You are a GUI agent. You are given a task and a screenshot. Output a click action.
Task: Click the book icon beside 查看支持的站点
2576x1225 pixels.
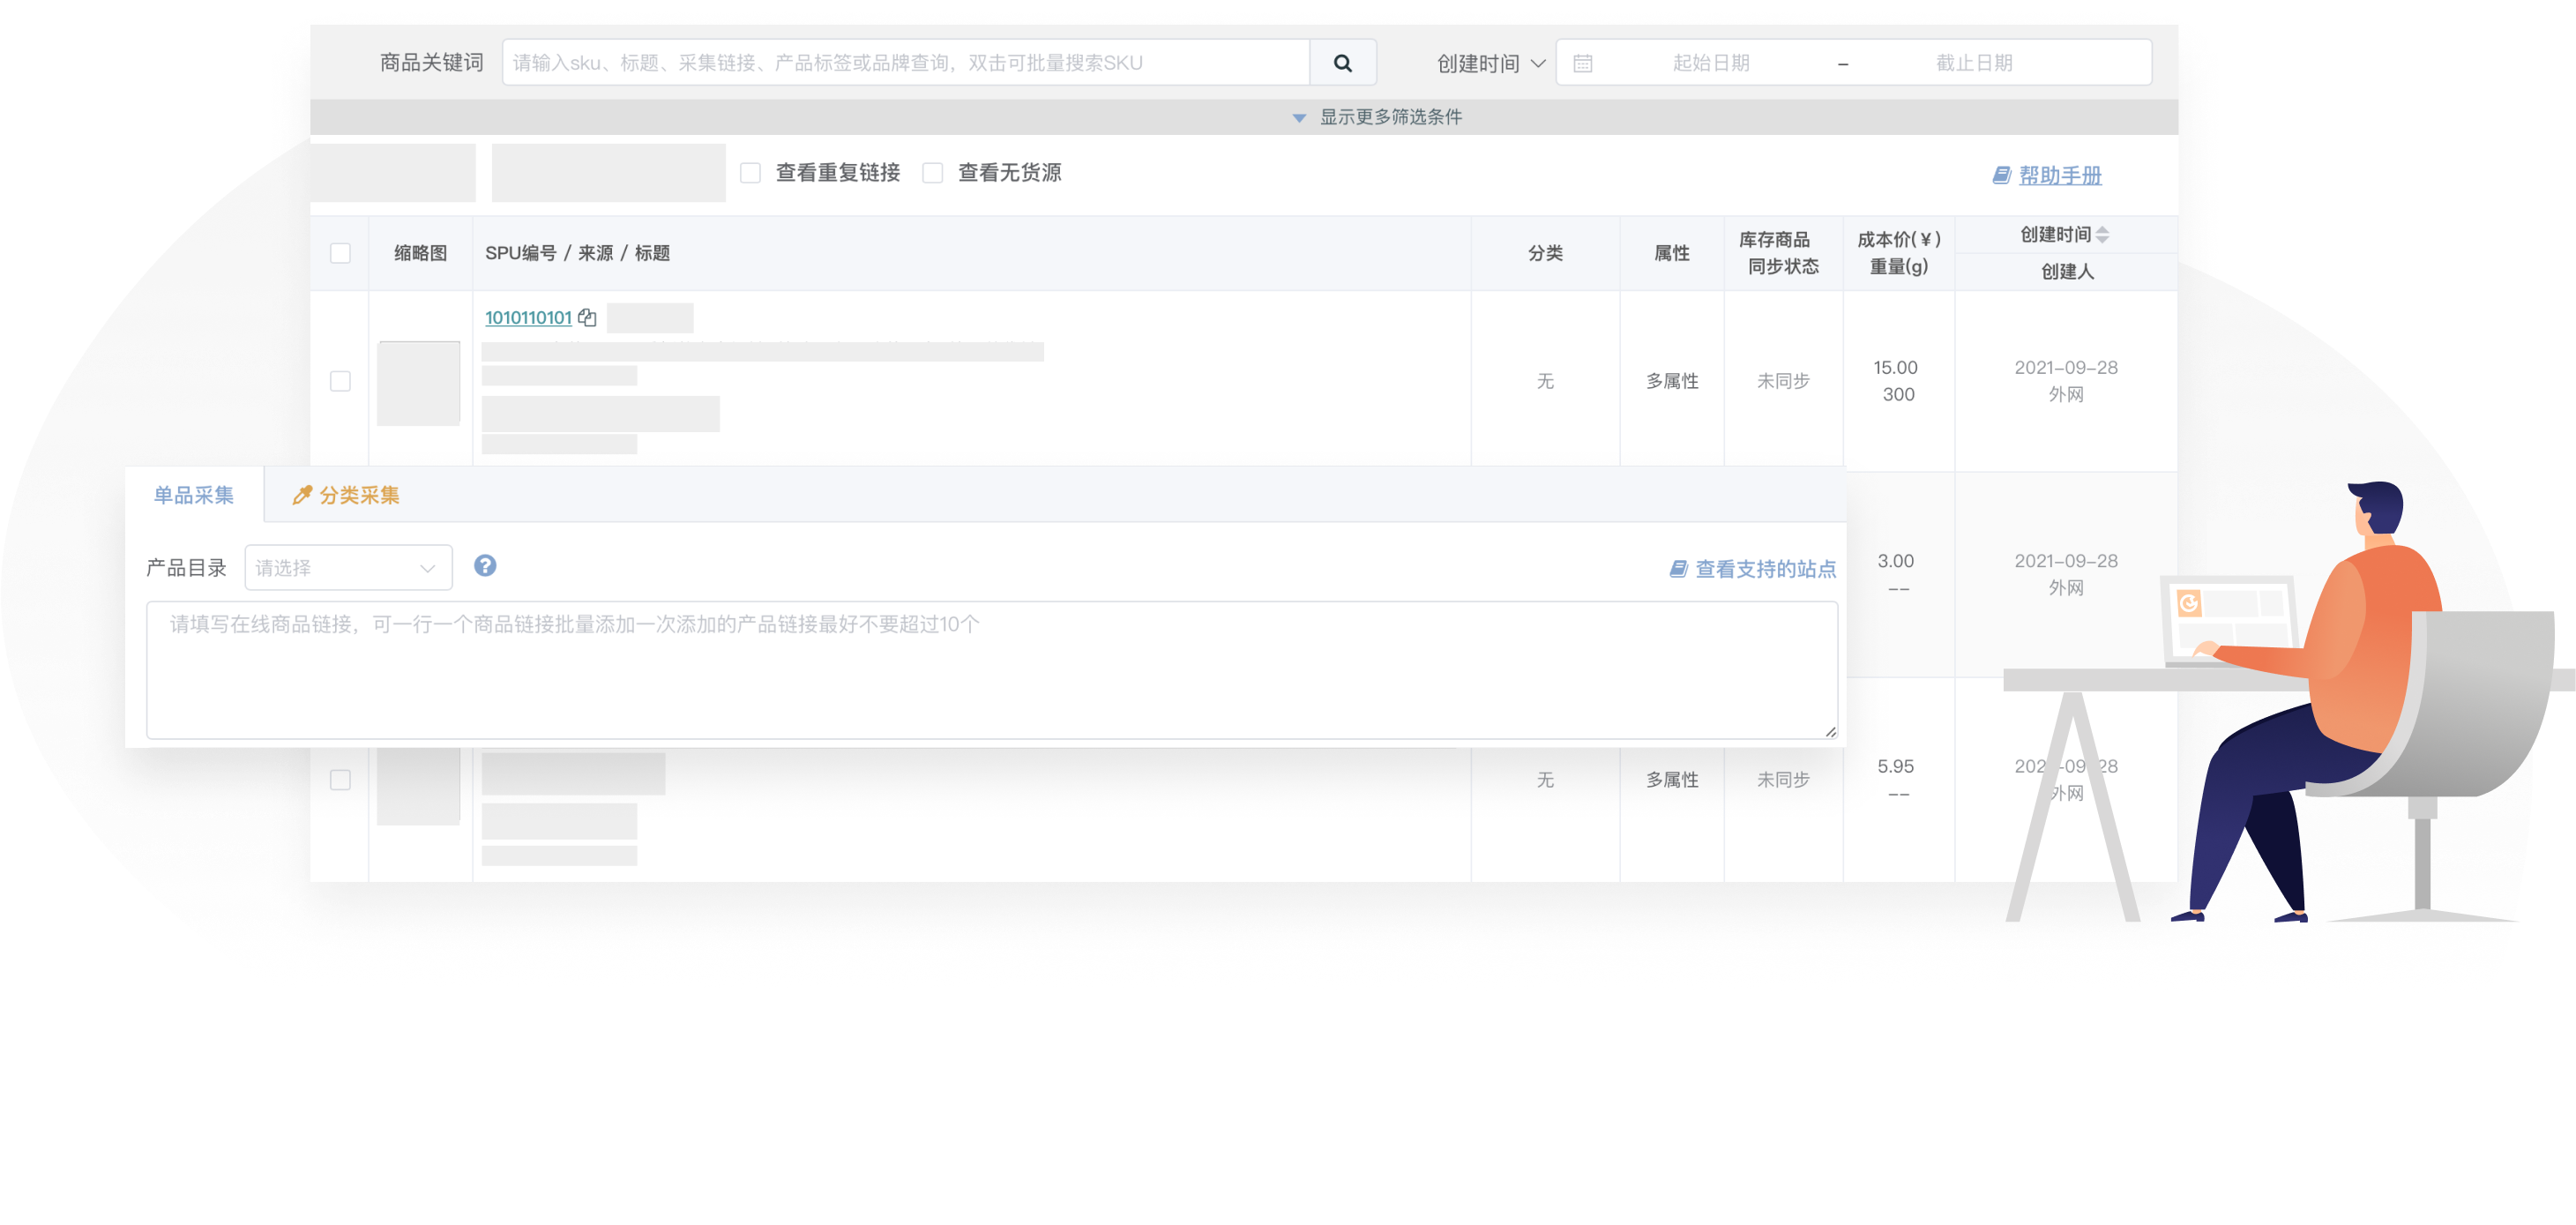1678,569
